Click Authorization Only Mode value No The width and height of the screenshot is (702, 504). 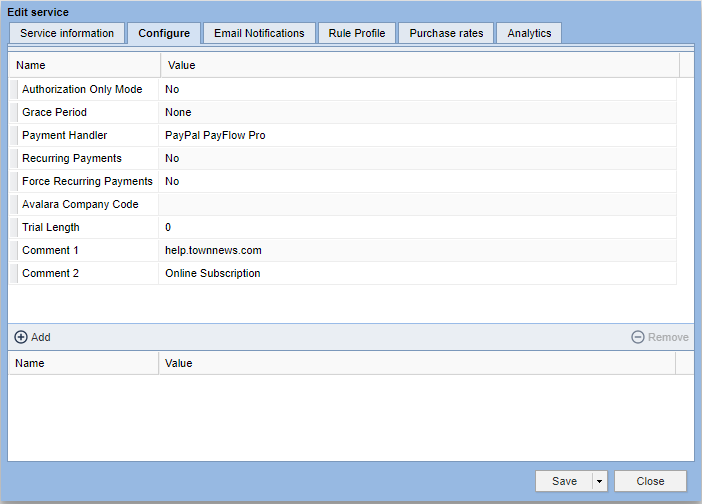(x=172, y=89)
